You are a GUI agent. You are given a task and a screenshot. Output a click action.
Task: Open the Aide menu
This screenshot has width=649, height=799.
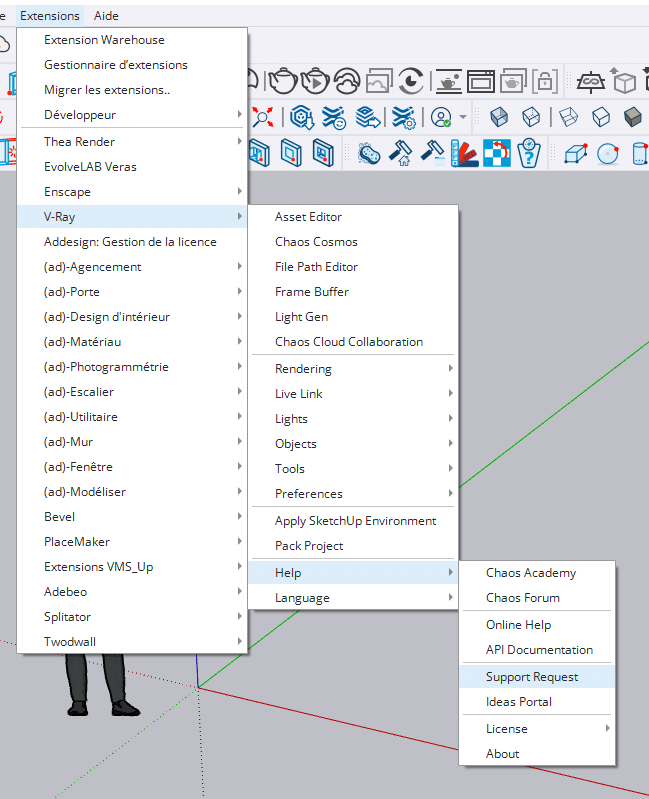point(105,16)
